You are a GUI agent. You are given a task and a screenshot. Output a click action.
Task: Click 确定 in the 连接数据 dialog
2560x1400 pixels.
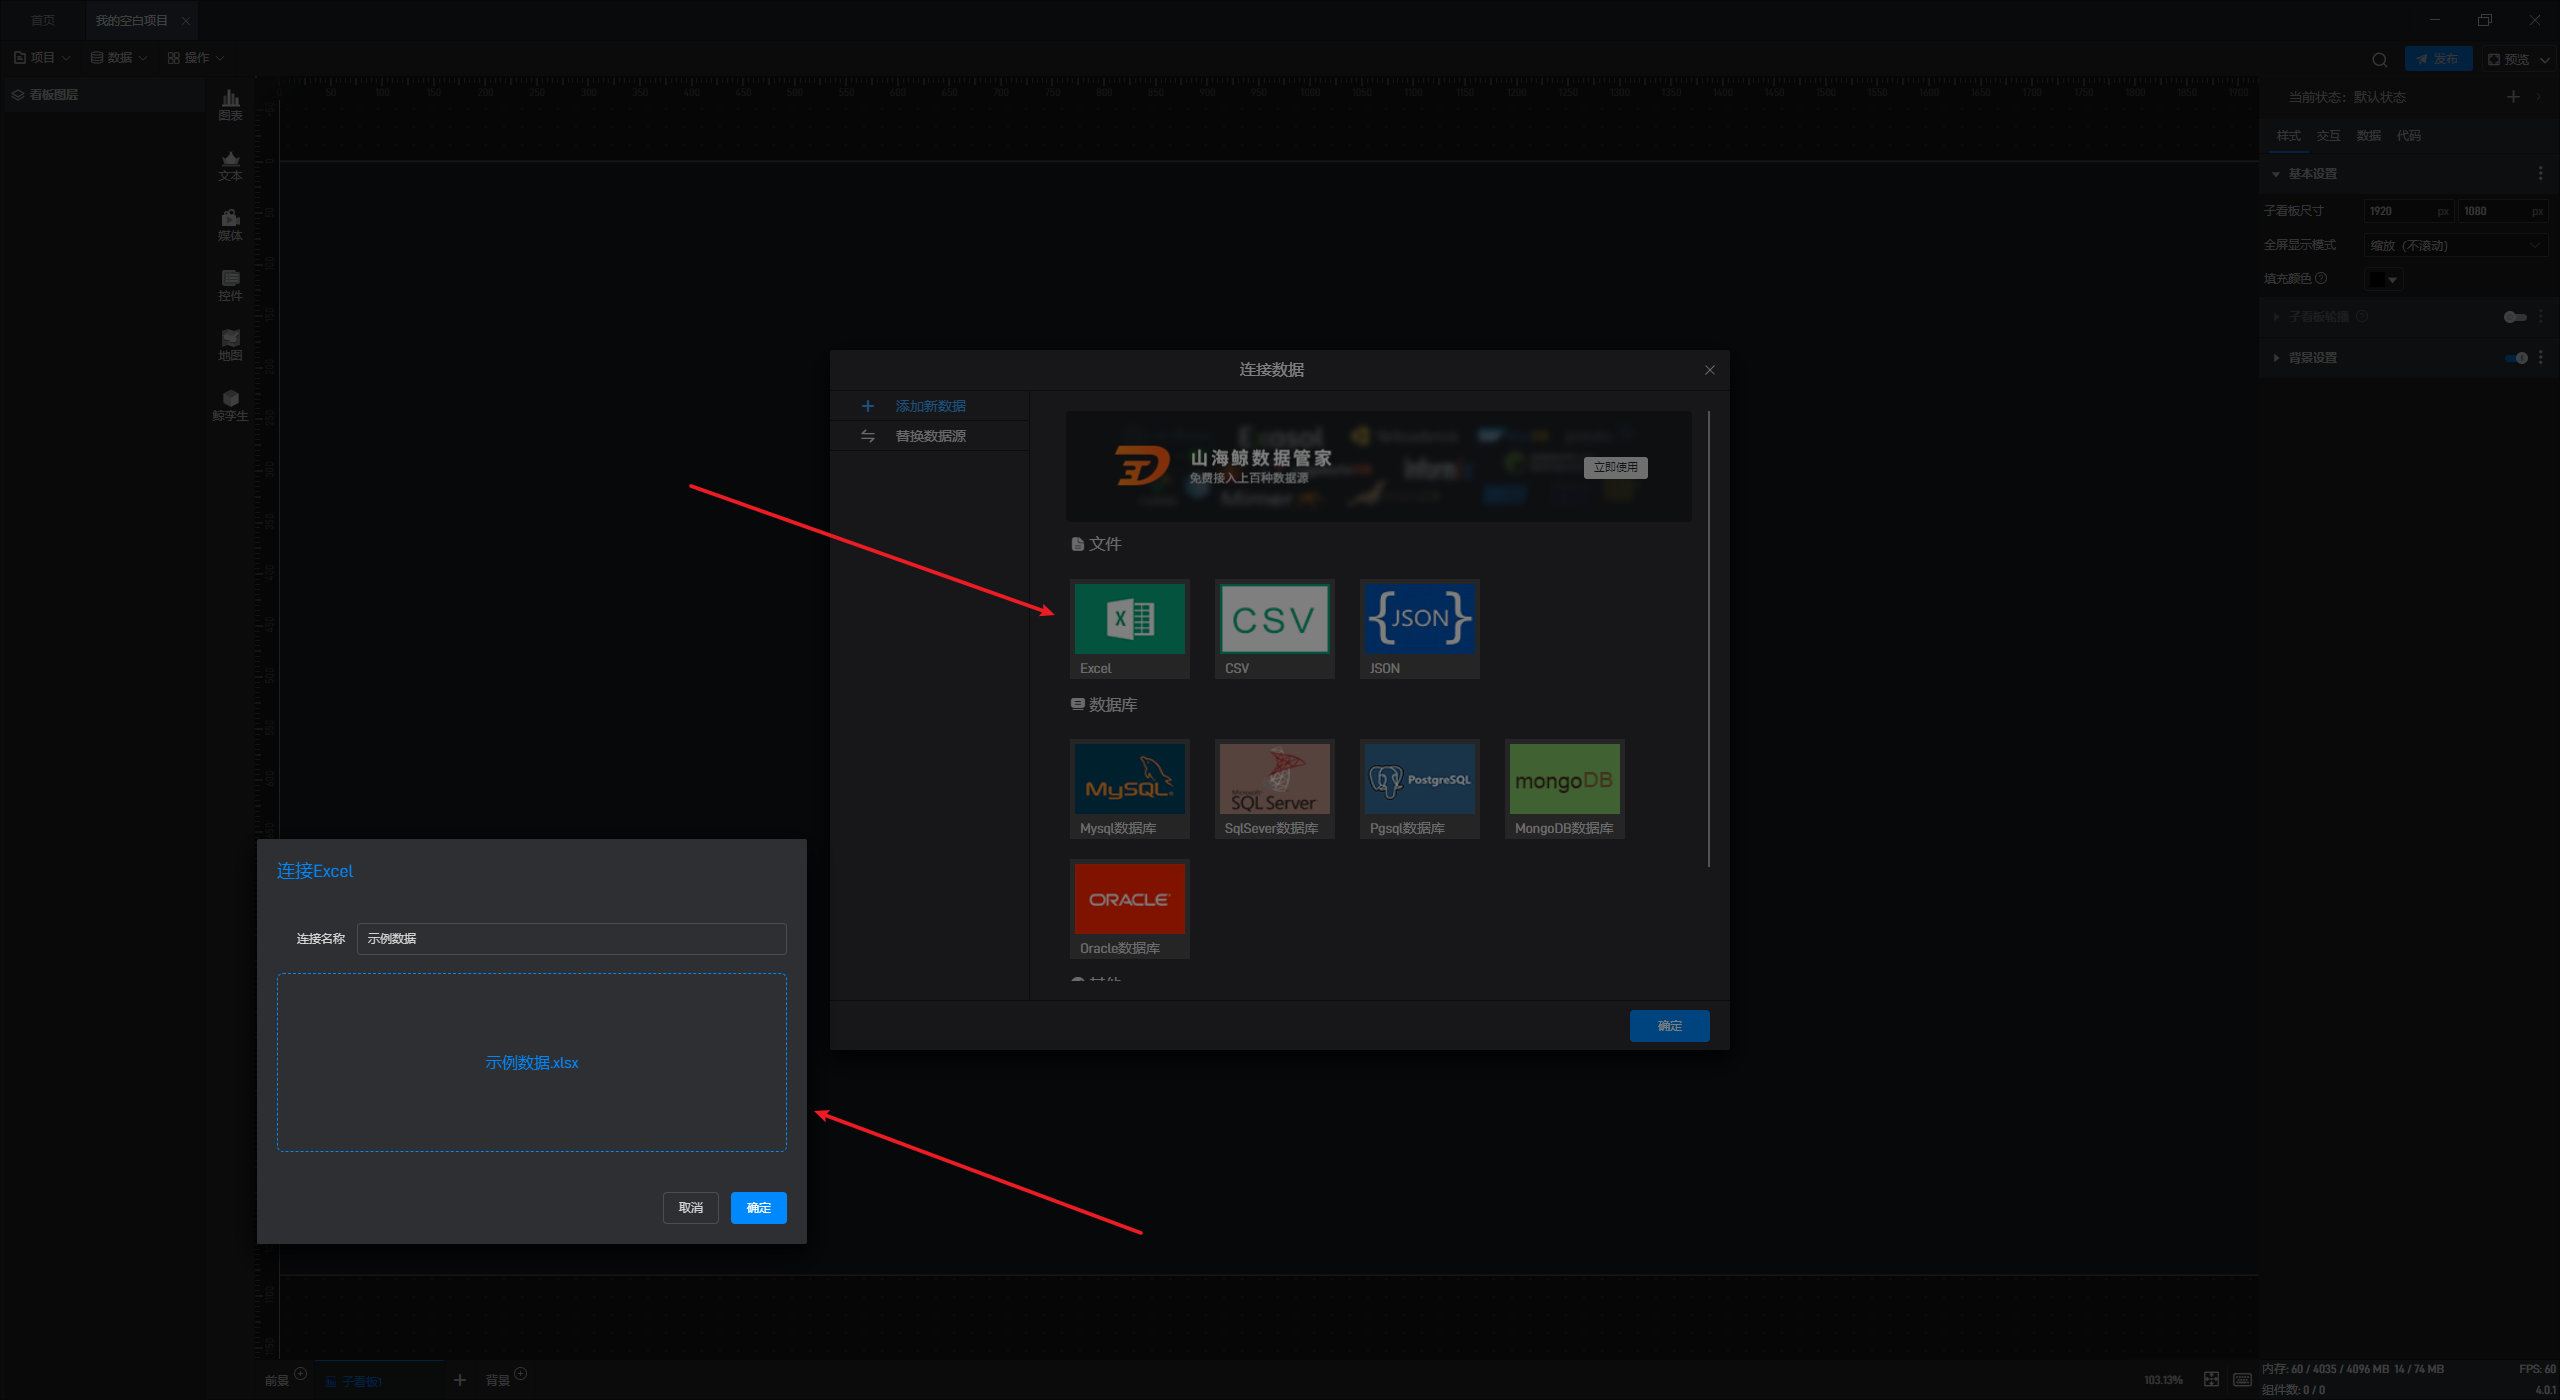click(x=1669, y=1026)
